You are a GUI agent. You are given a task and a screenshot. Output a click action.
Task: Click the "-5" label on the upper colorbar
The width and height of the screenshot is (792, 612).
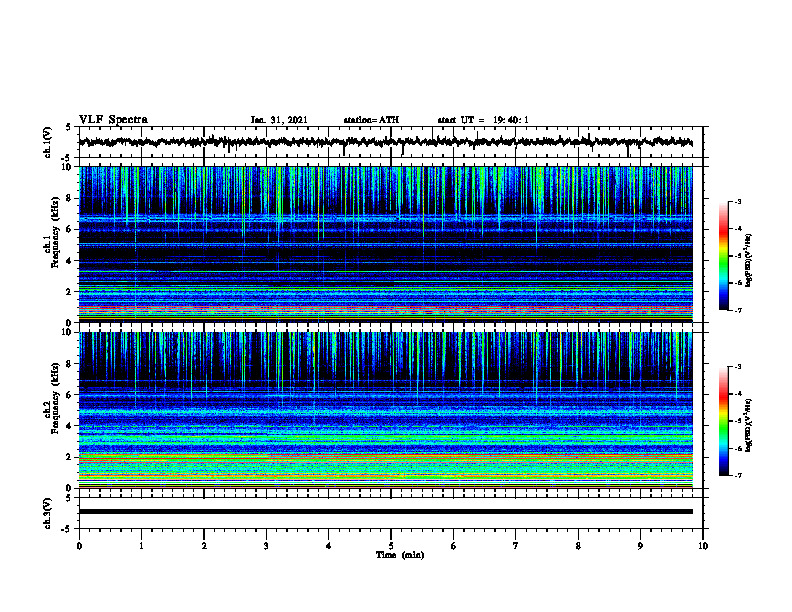pos(737,256)
